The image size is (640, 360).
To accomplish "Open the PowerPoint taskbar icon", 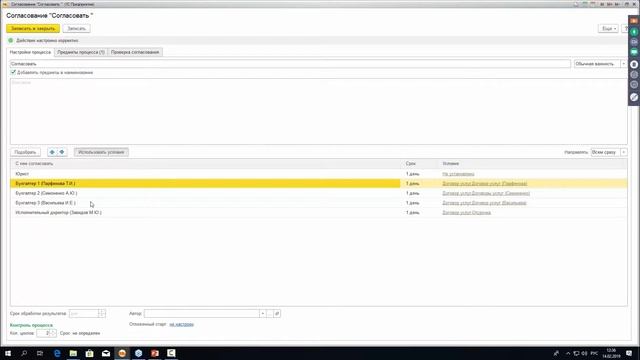I will [155, 353].
